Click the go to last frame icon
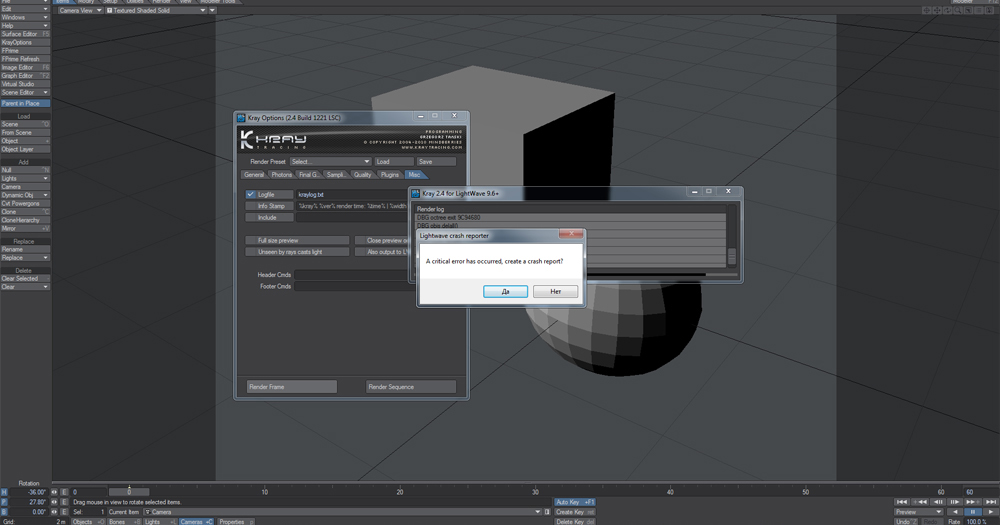The height and width of the screenshot is (525, 1000). click(x=987, y=502)
